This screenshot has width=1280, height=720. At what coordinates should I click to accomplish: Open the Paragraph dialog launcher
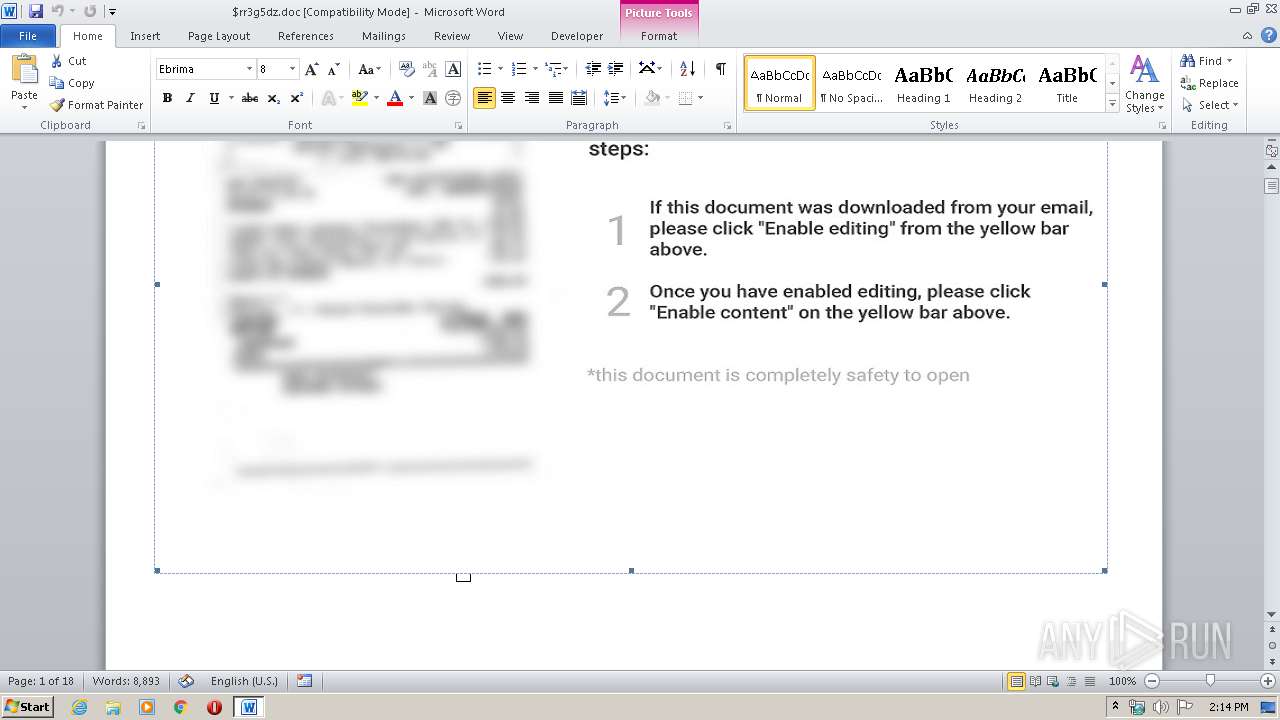(x=730, y=126)
